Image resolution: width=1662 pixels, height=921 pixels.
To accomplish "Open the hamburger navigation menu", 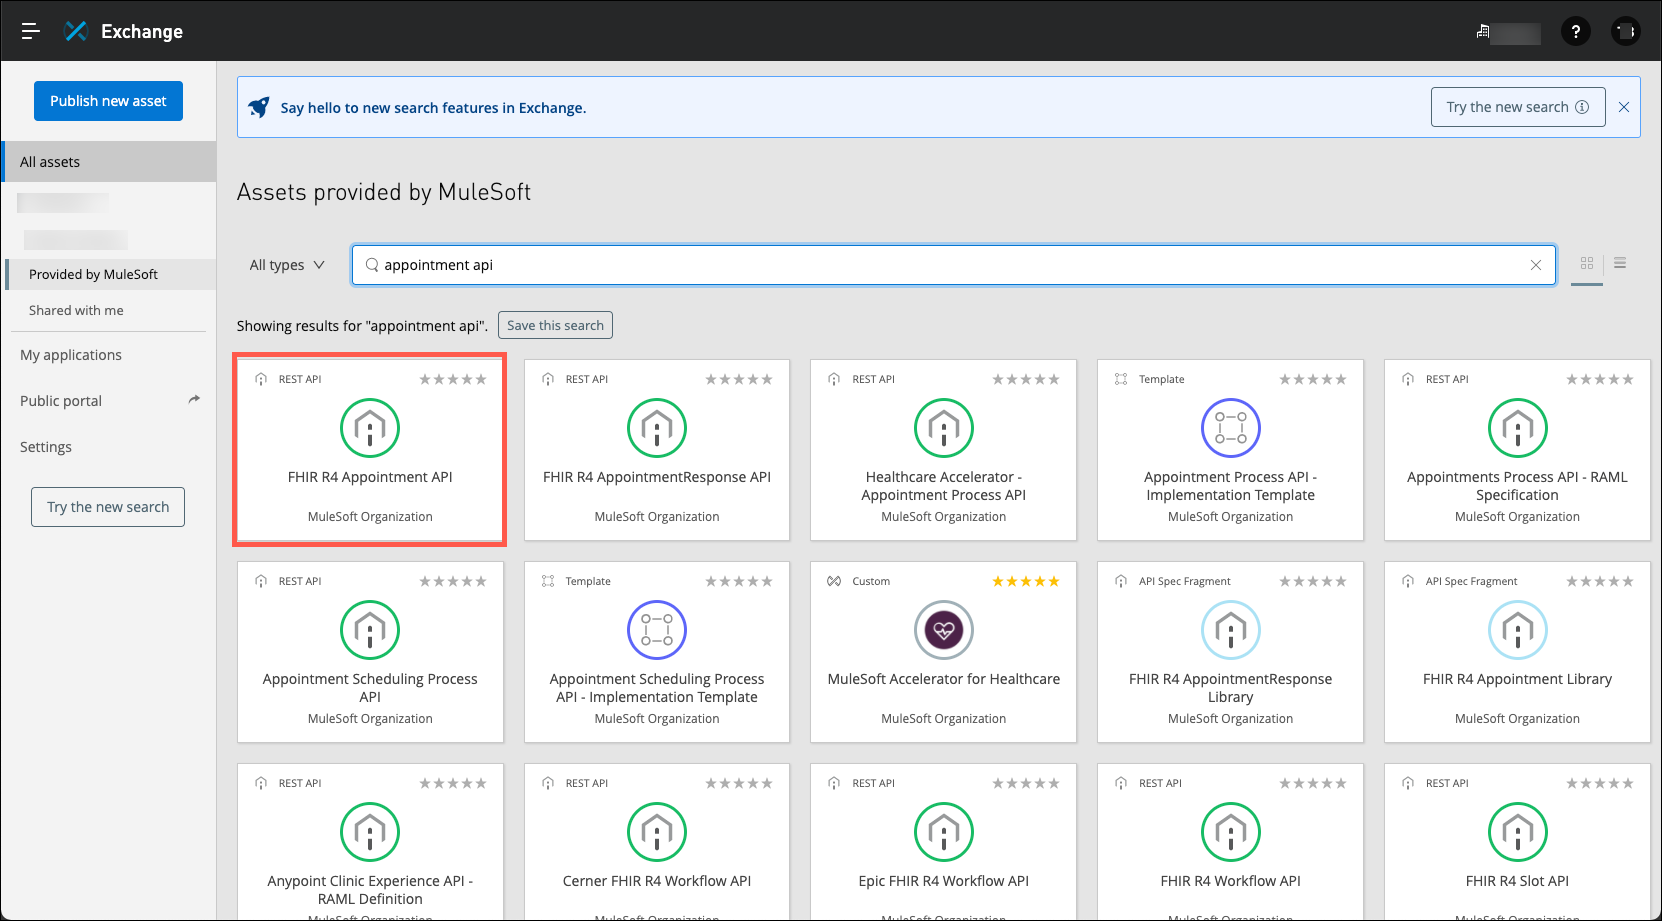I will pos(30,31).
